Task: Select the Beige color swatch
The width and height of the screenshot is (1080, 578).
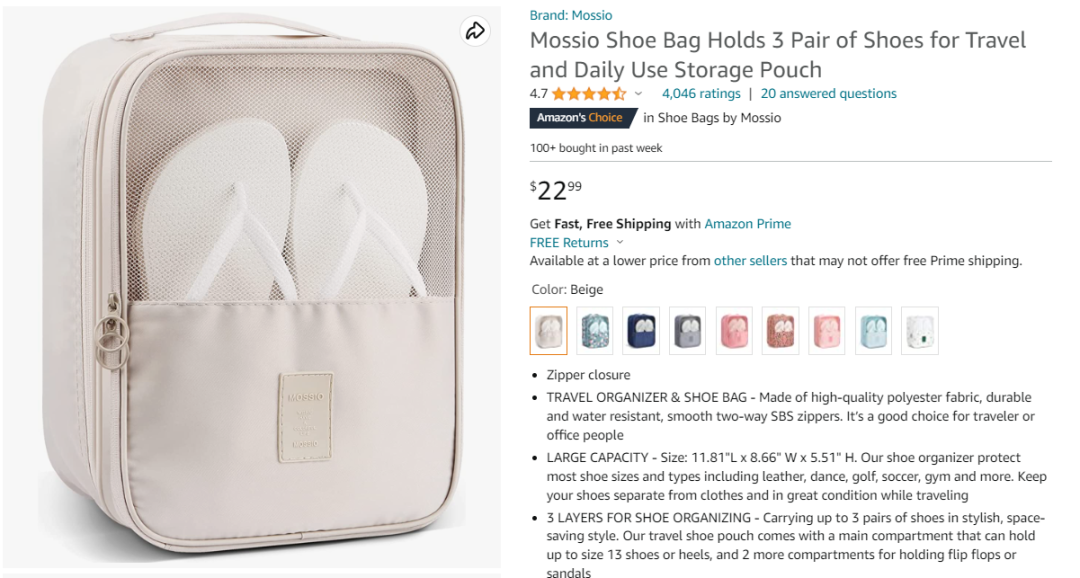Action: pyautogui.click(x=548, y=331)
